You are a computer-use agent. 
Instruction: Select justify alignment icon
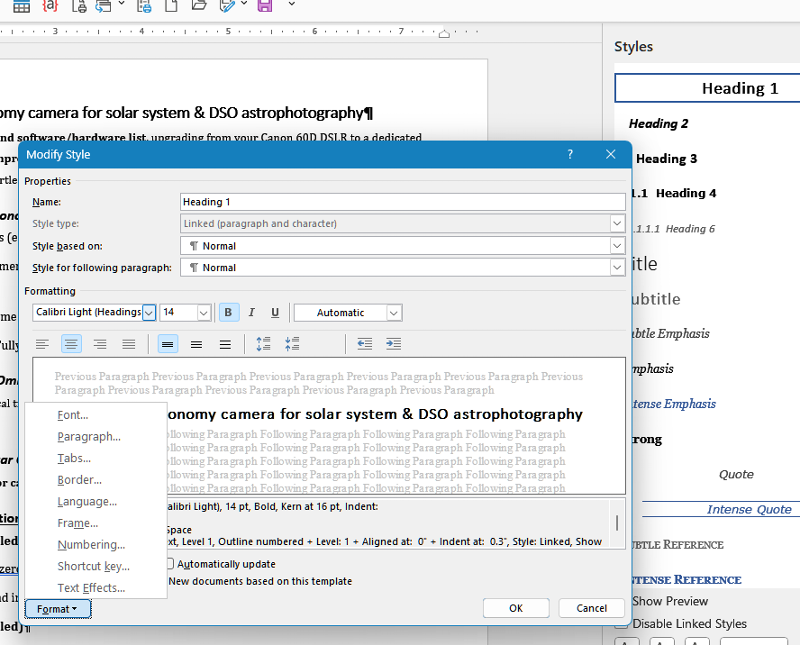129,344
